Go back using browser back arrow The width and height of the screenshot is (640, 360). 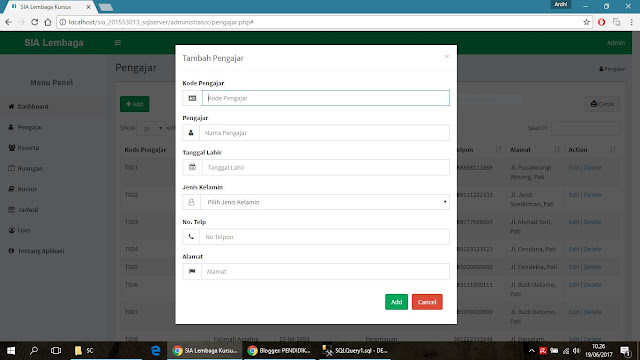pos(9,22)
